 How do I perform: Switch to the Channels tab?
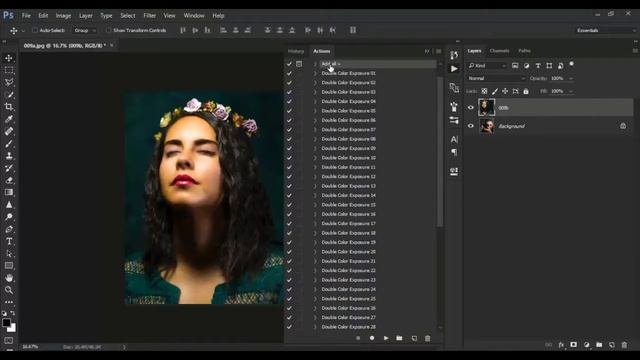[499, 51]
